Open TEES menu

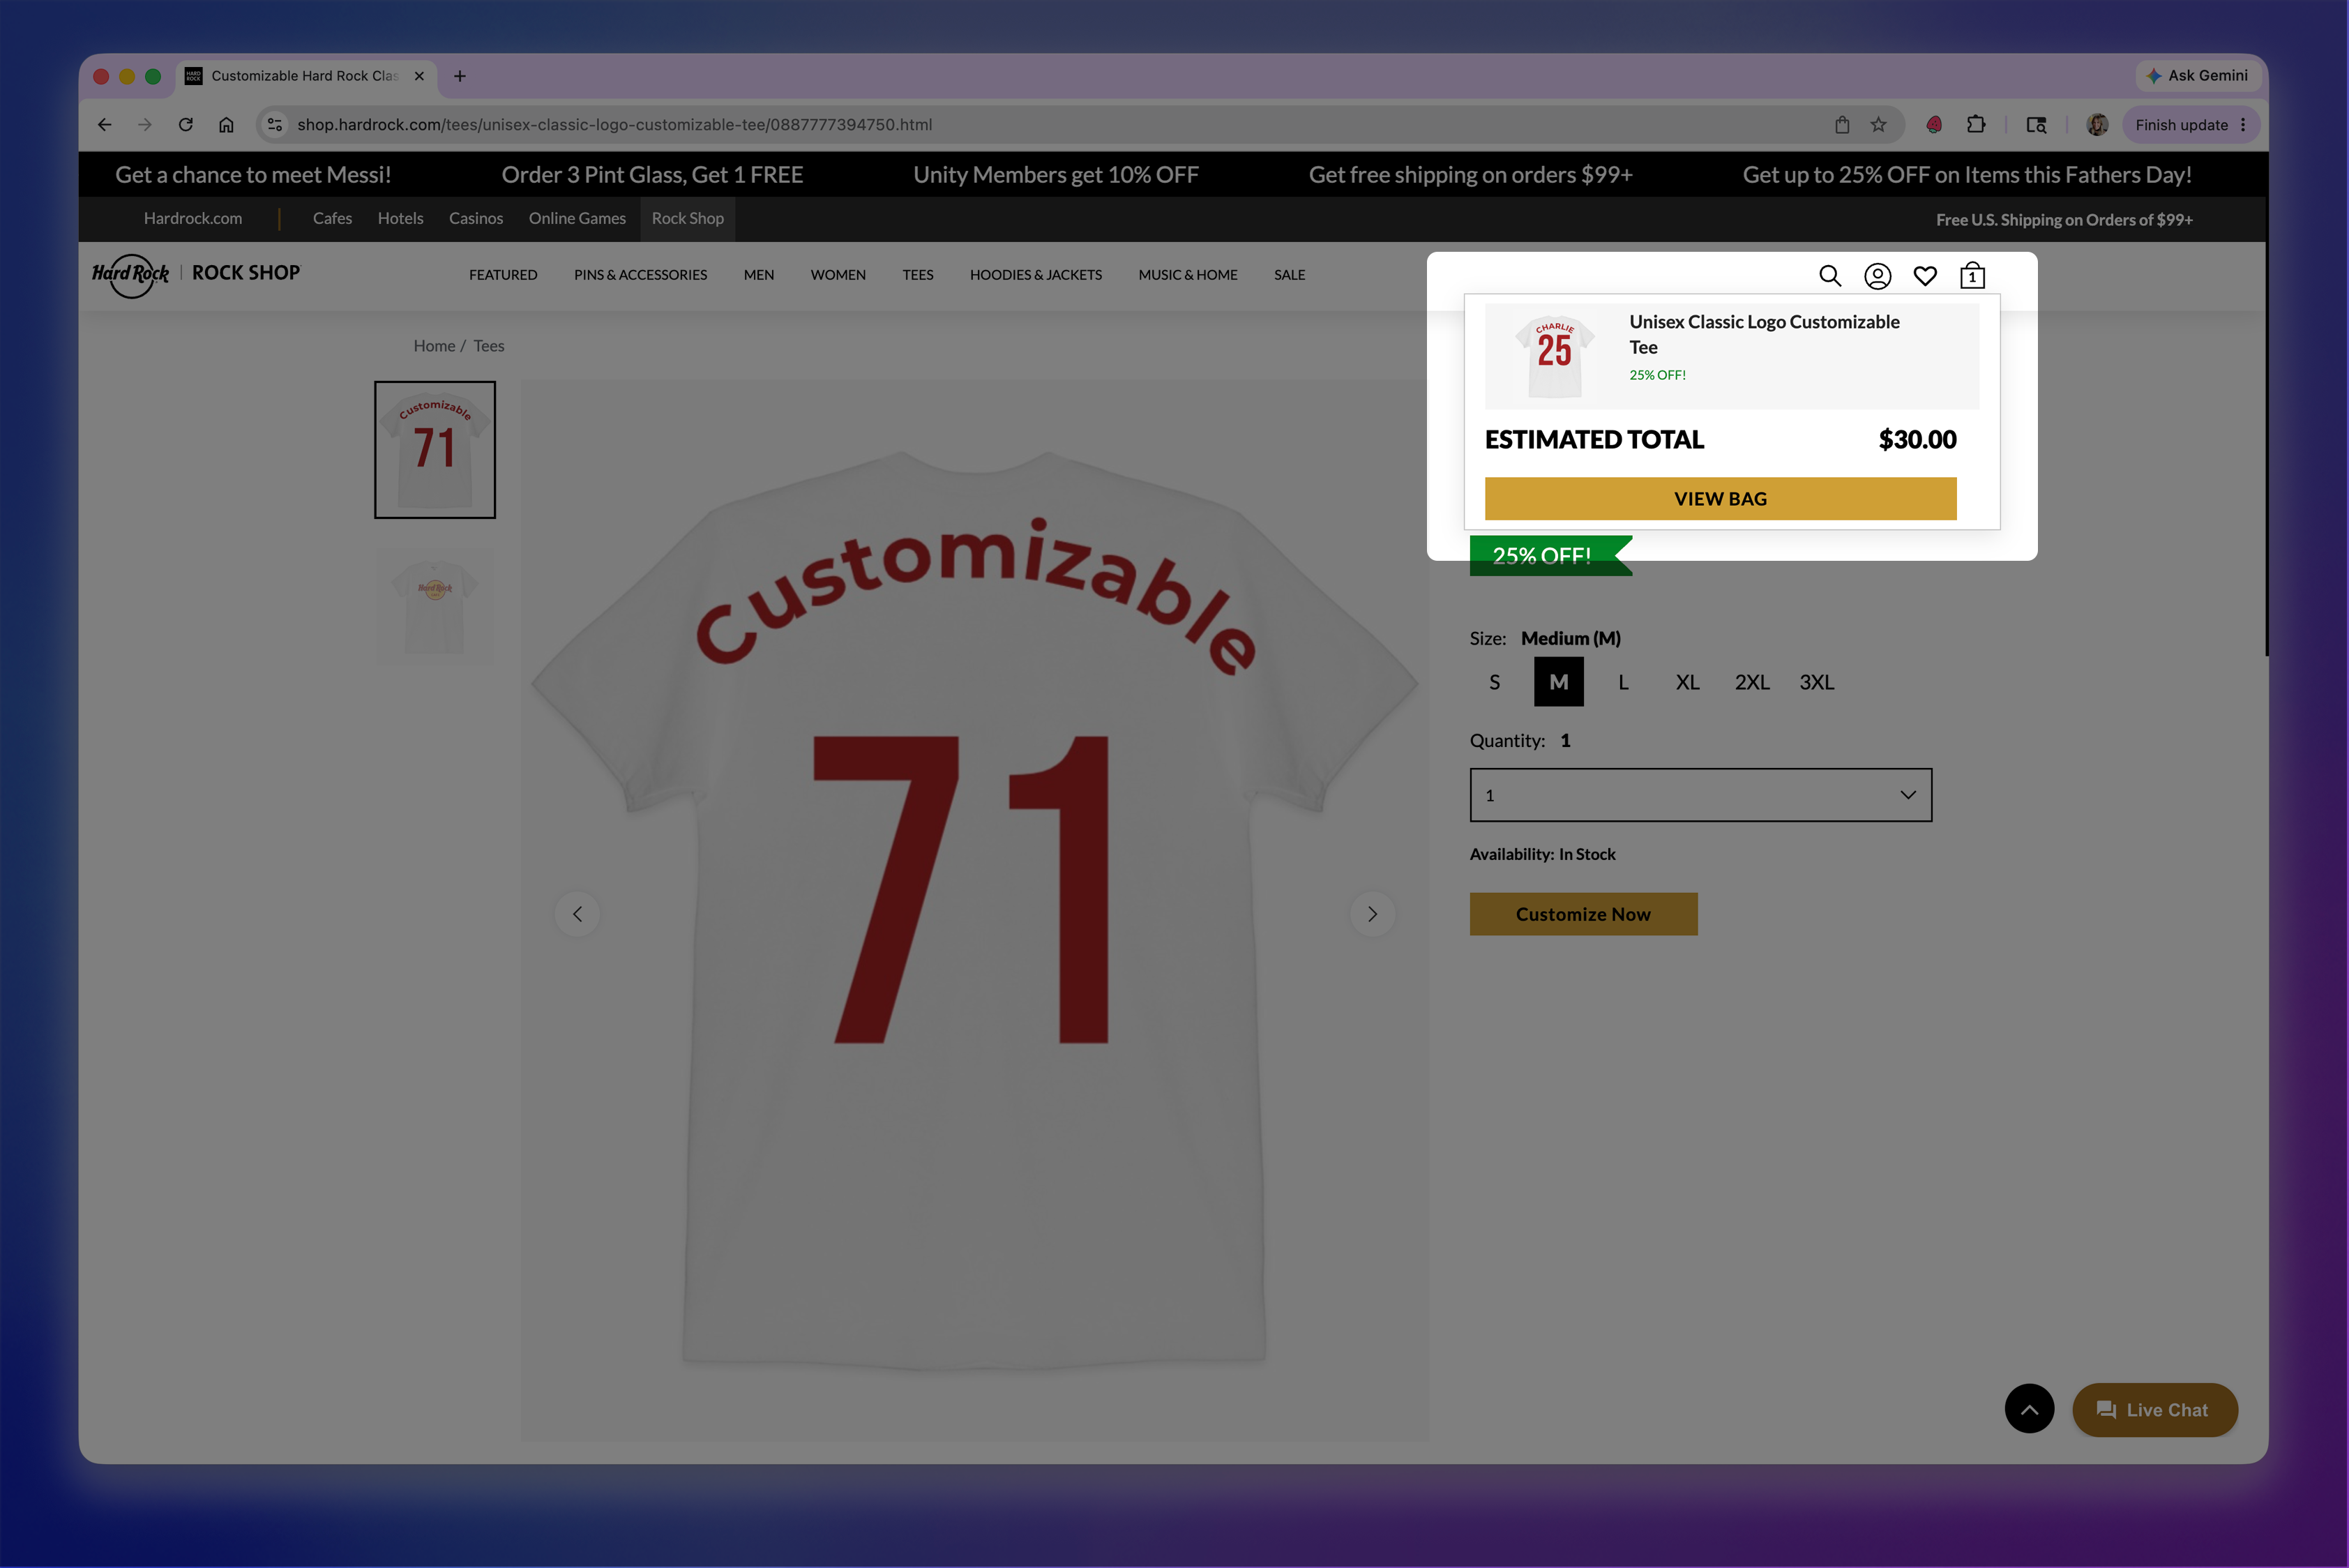(917, 275)
